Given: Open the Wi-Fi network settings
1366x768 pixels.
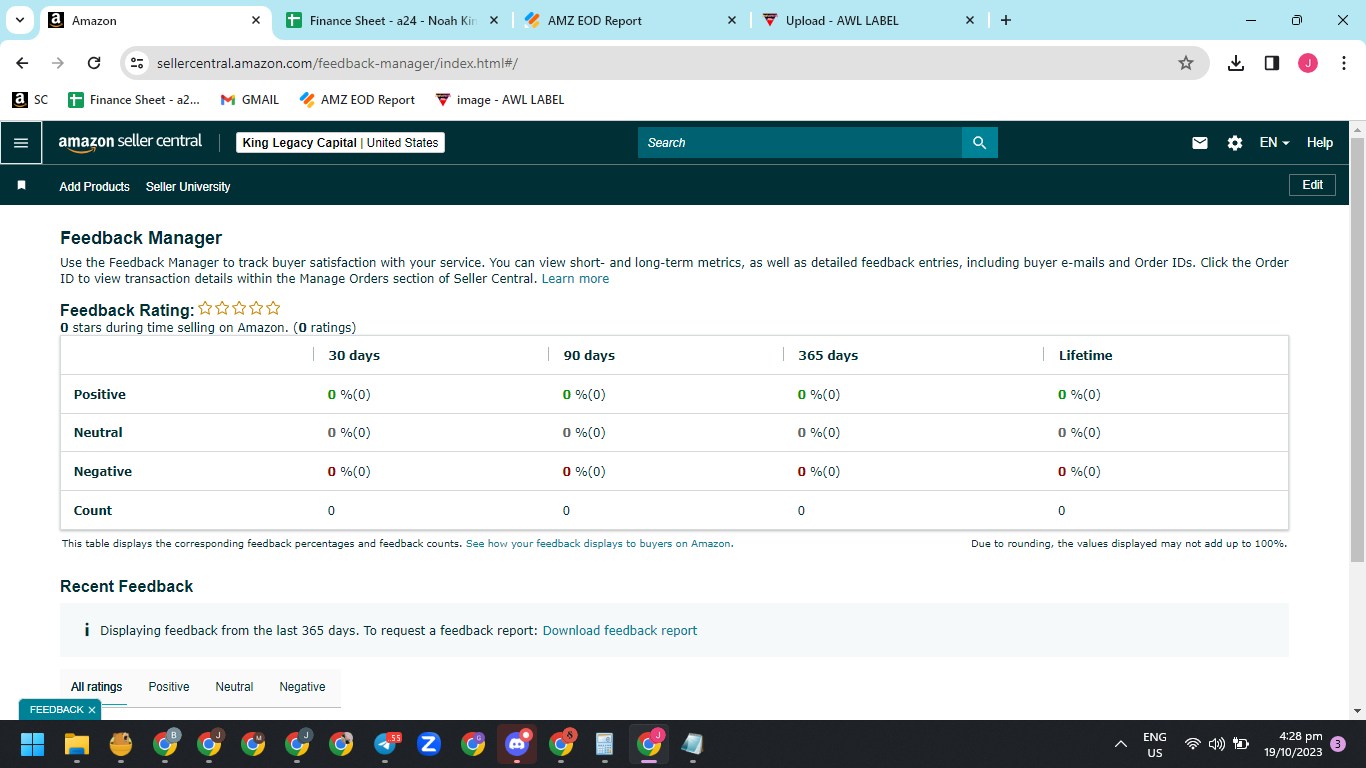Looking at the screenshot, I should [x=1193, y=744].
